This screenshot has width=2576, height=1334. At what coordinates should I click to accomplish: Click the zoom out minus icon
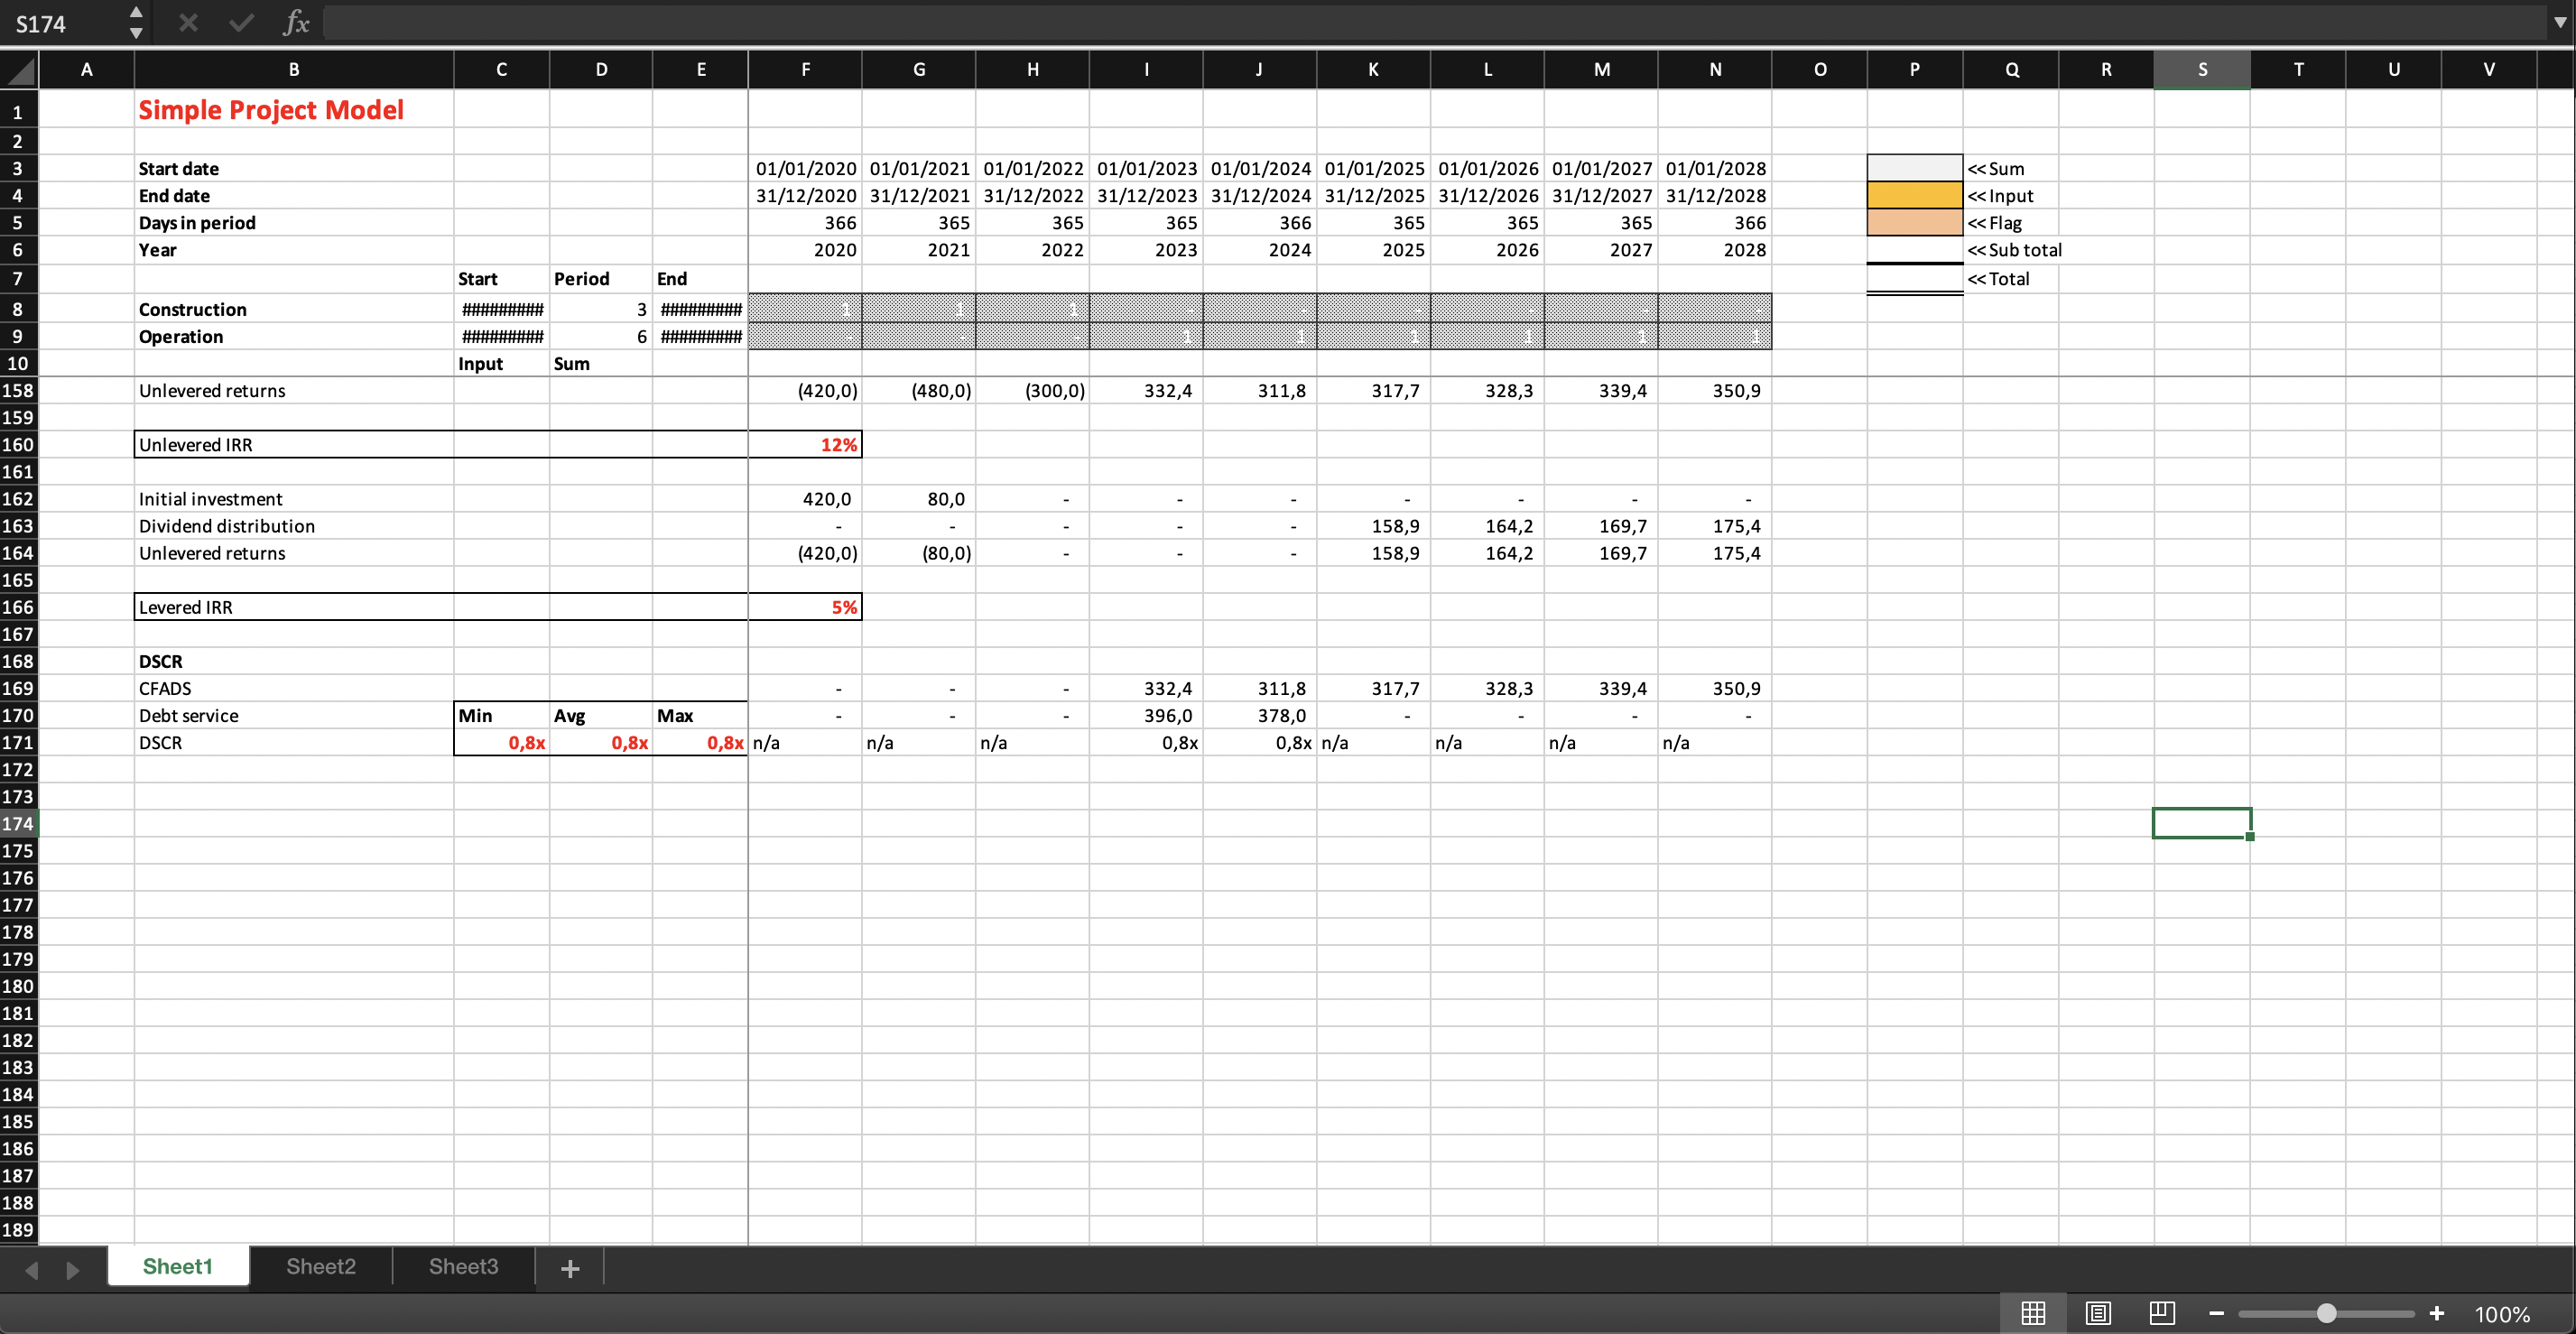pyautogui.click(x=2217, y=1313)
